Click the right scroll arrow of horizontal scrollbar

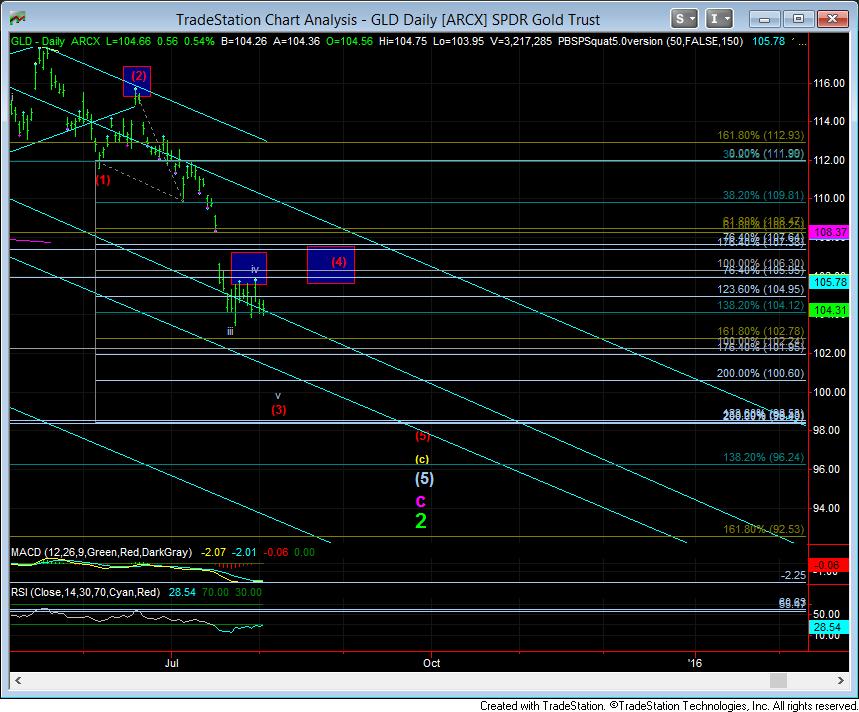[840, 680]
